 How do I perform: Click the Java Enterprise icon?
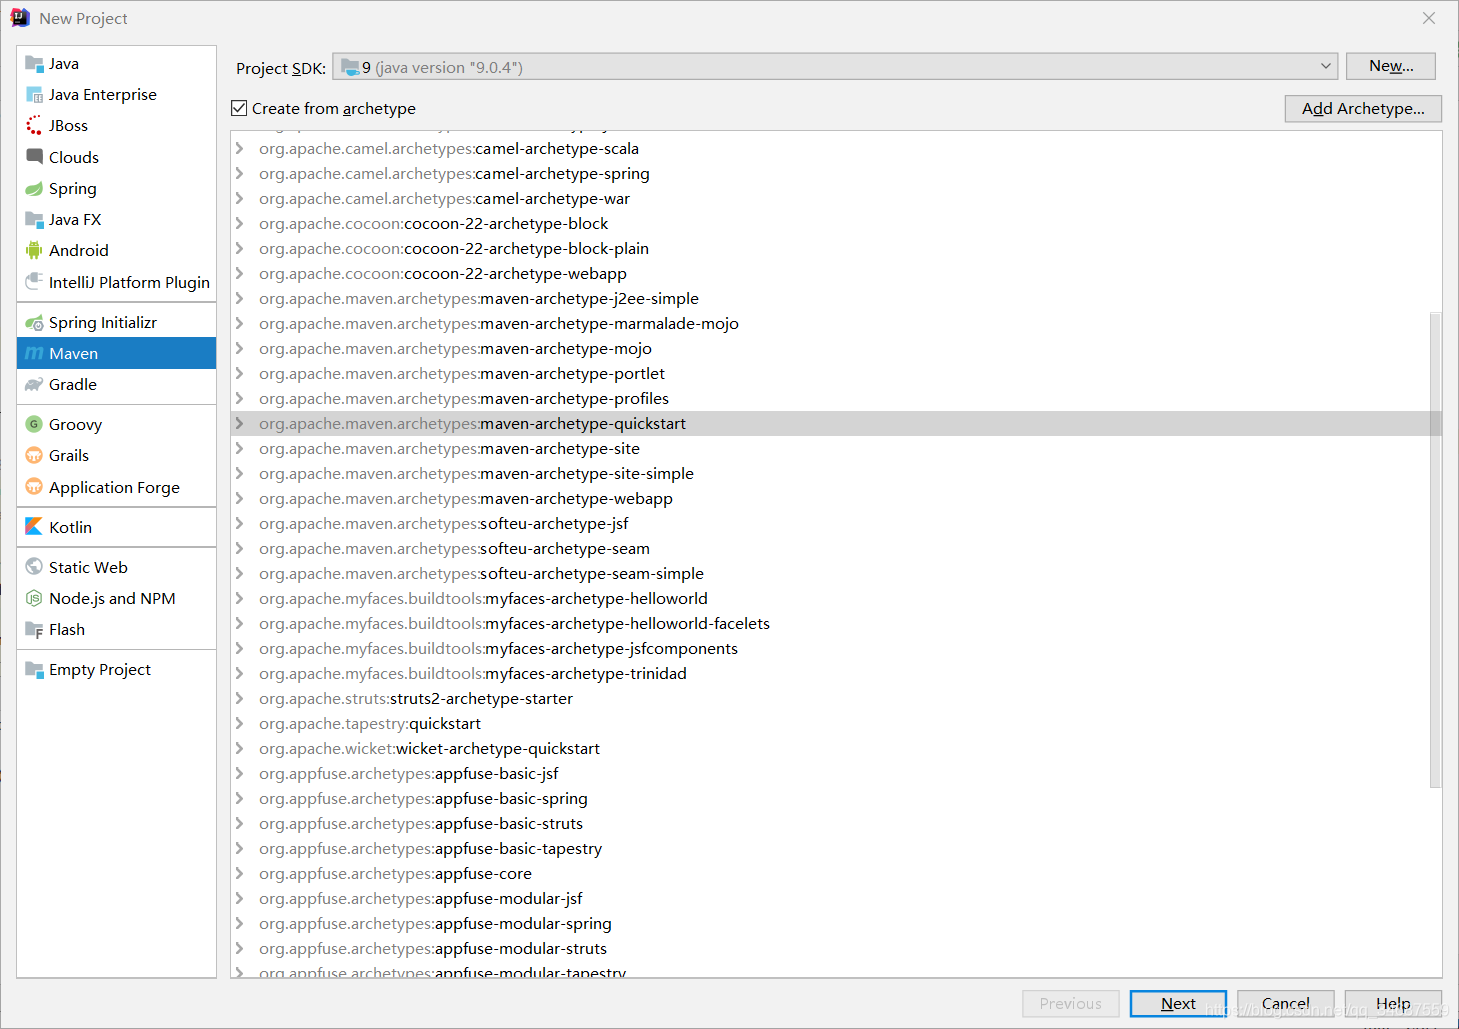tap(34, 95)
